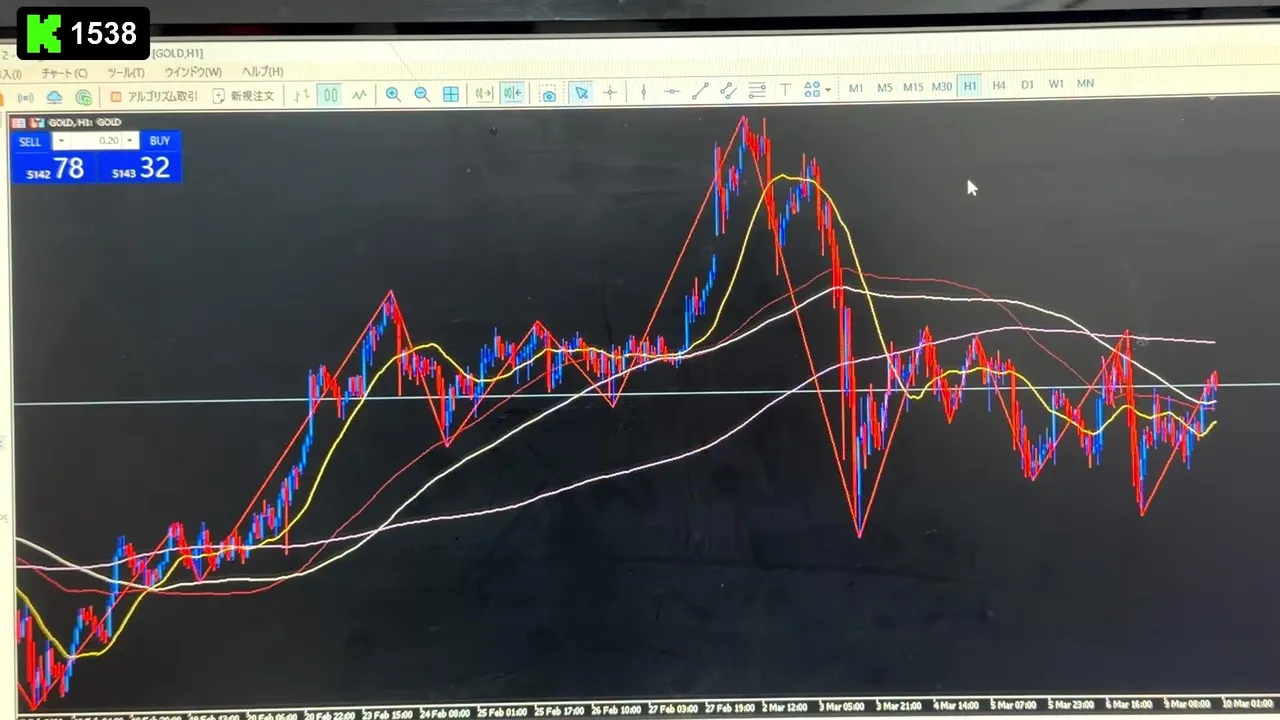
Task: Expand the shapes tool dropdown arrow
Action: coord(828,91)
